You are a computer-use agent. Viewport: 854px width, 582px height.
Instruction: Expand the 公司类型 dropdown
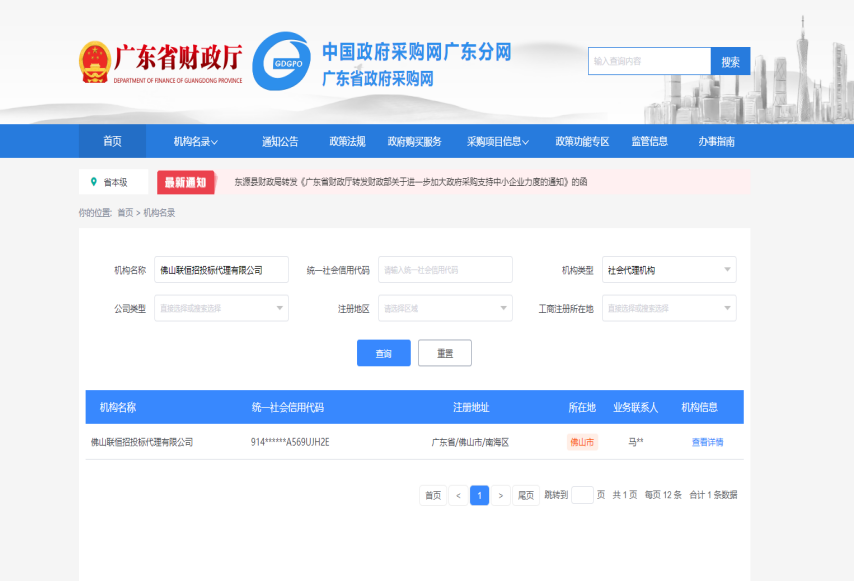tap(221, 309)
